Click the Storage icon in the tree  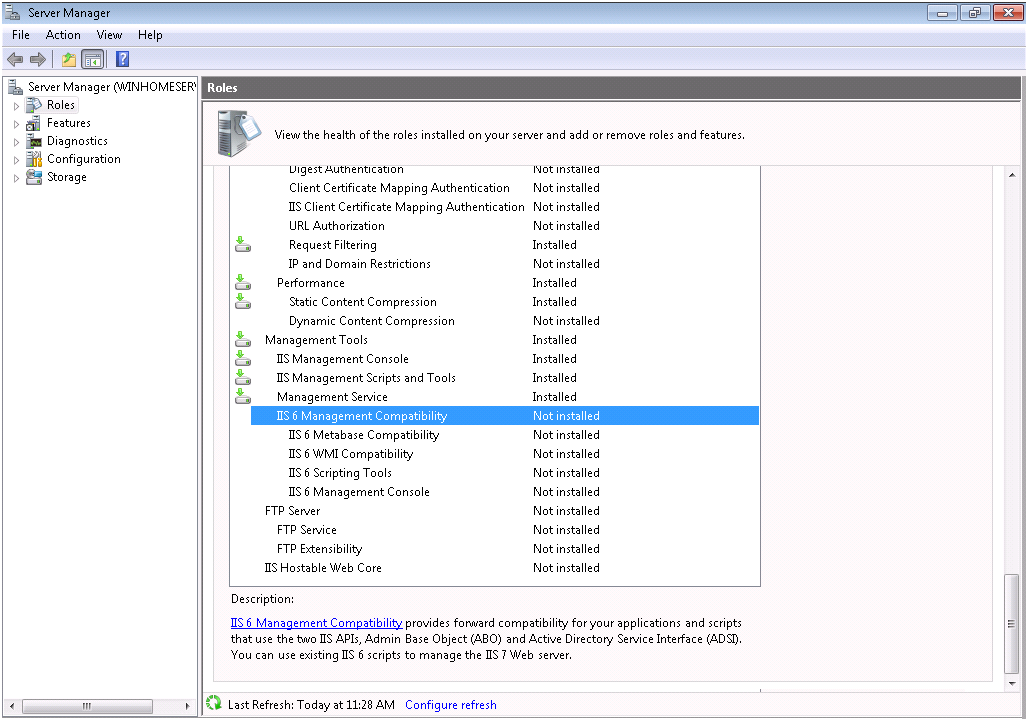click(34, 177)
